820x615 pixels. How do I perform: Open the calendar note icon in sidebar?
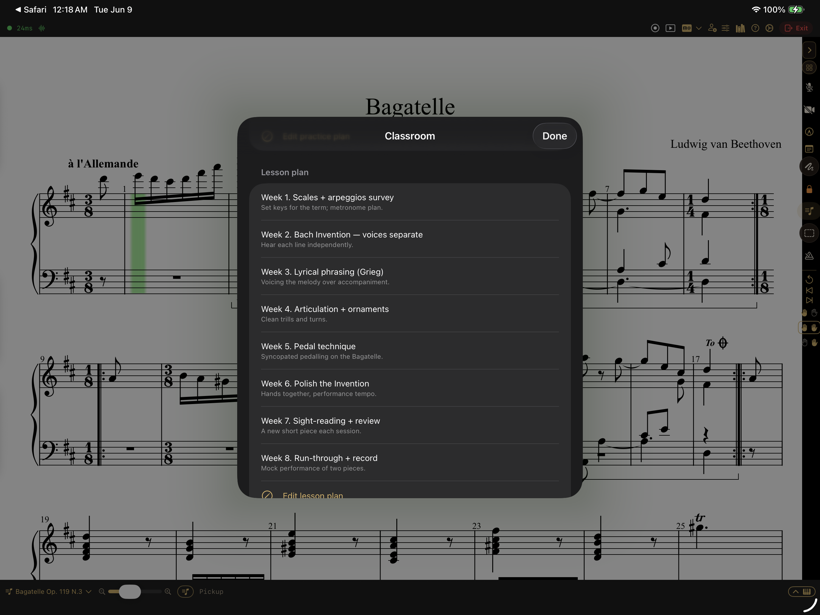point(810,149)
